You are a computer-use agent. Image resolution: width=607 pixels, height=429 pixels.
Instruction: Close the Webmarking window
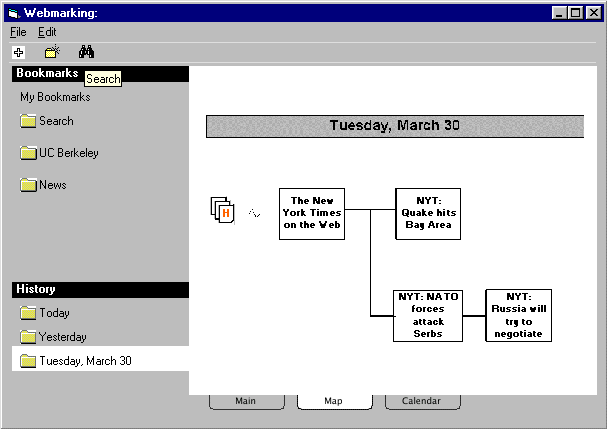click(593, 13)
